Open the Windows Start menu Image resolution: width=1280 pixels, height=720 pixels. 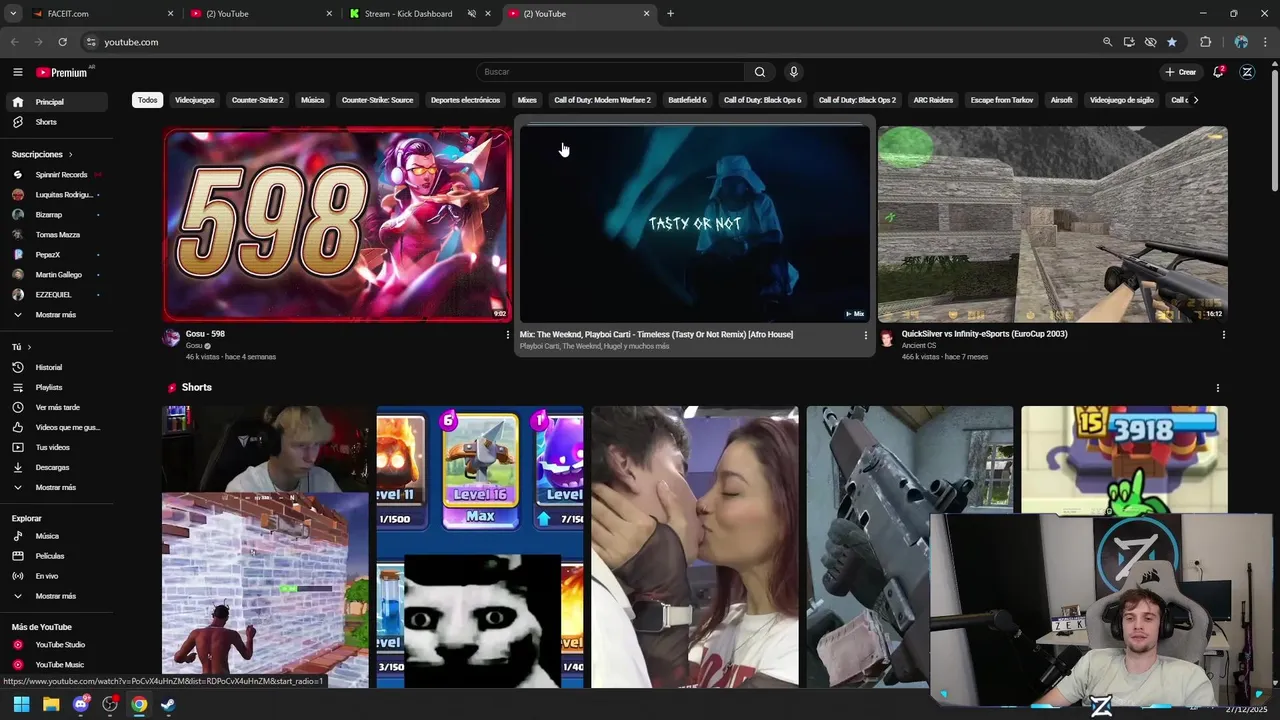click(x=21, y=704)
